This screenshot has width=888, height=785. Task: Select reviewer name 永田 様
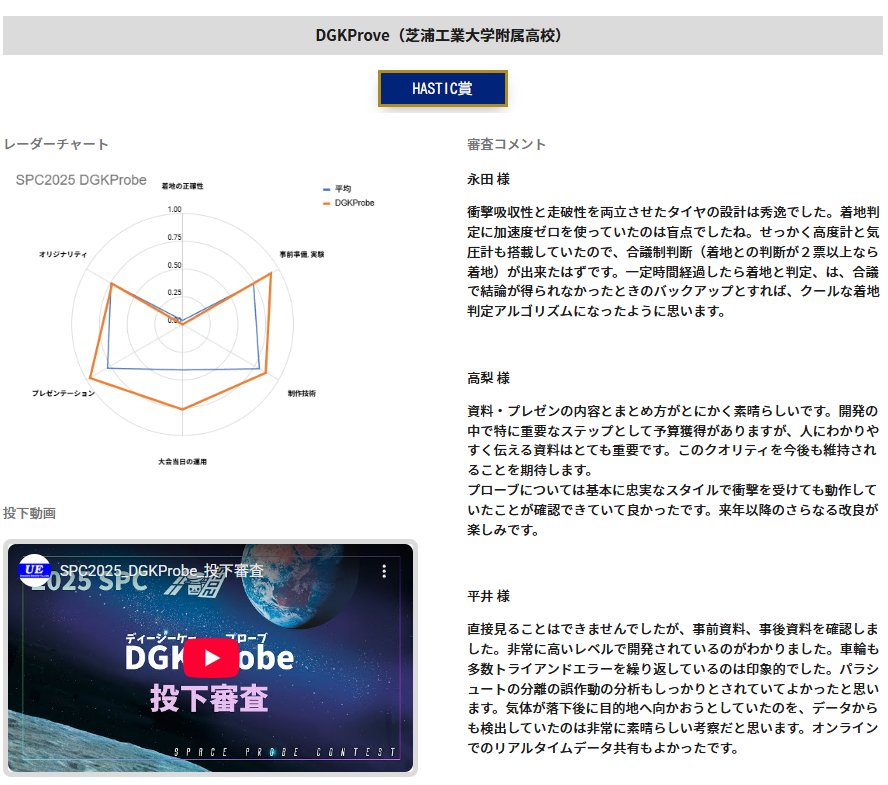pos(488,180)
